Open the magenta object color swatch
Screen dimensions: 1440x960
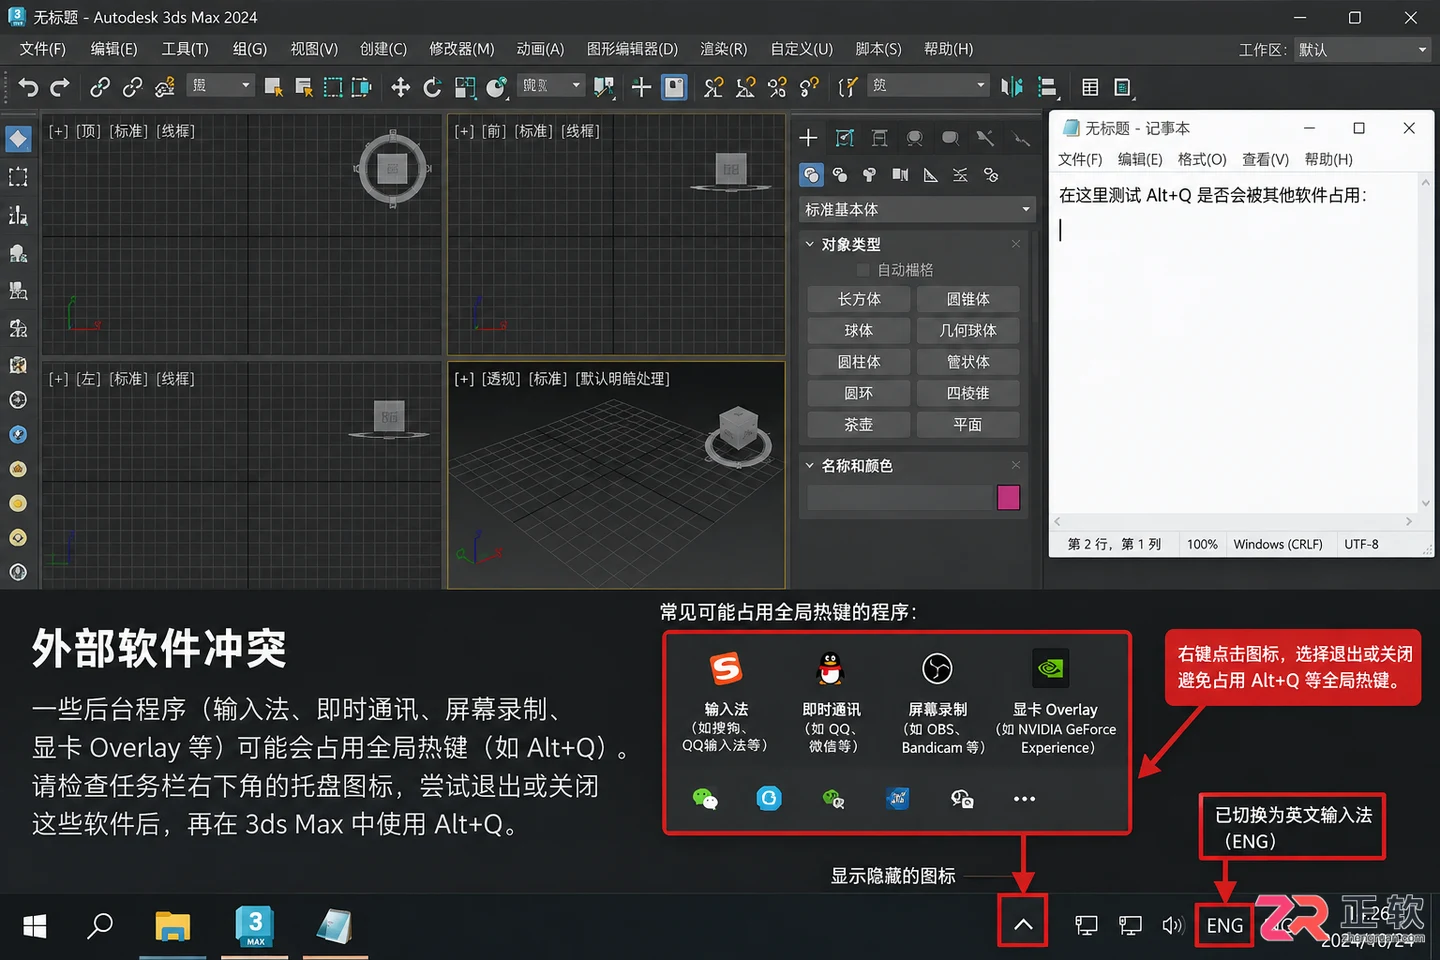(x=1008, y=498)
